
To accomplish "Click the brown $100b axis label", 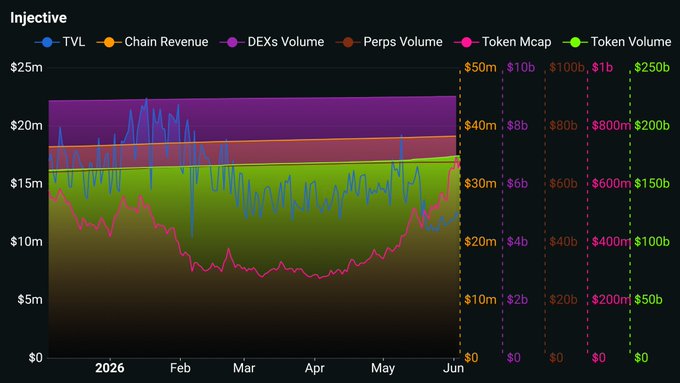I will click(567, 67).
